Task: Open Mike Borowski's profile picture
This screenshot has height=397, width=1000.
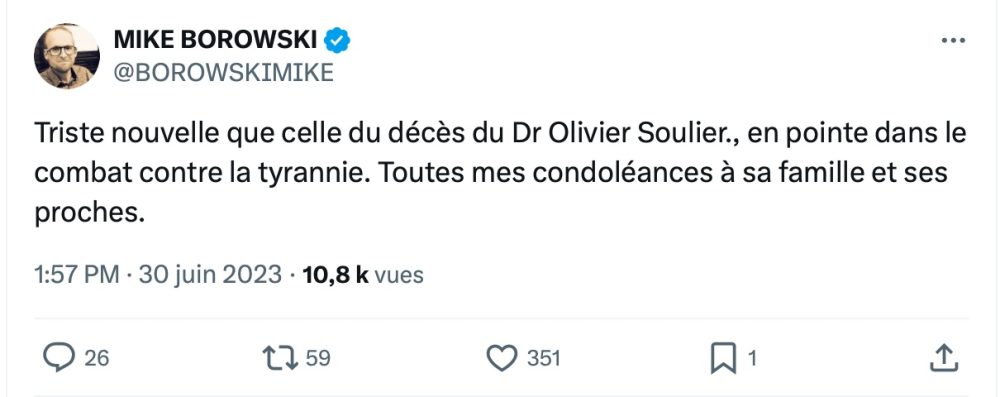Action: point(66,56)
